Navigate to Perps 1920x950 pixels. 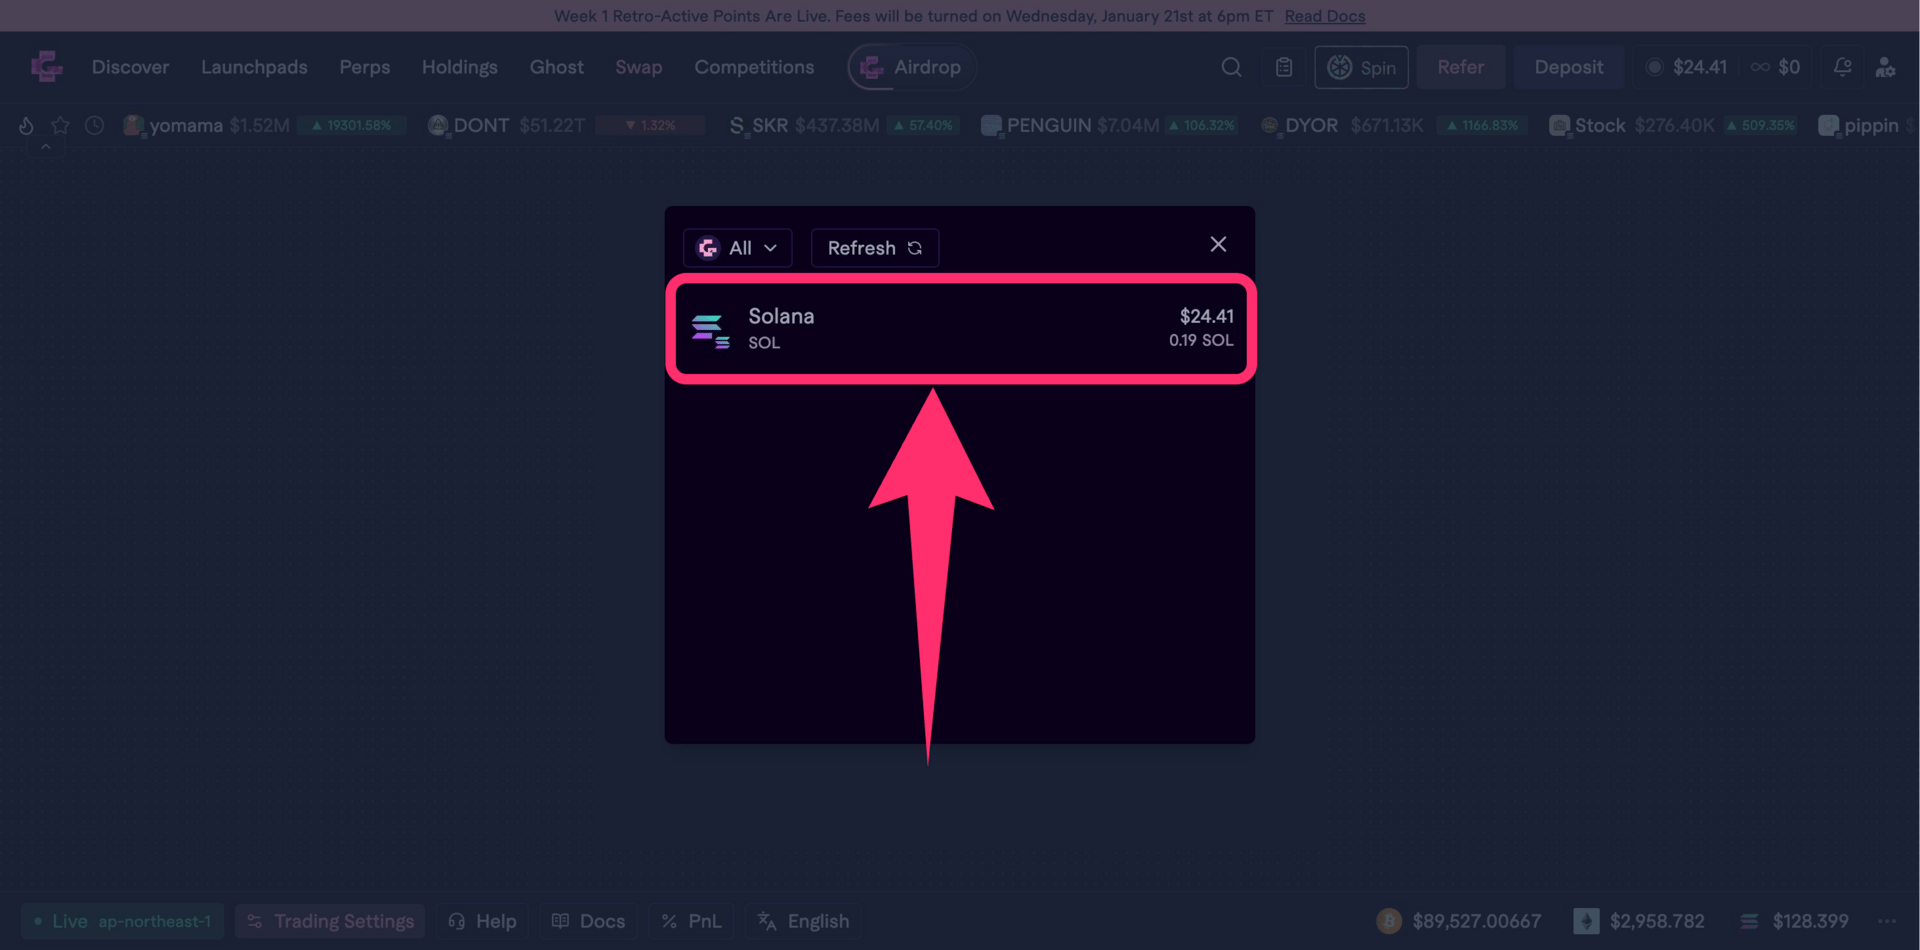point(365,67)
